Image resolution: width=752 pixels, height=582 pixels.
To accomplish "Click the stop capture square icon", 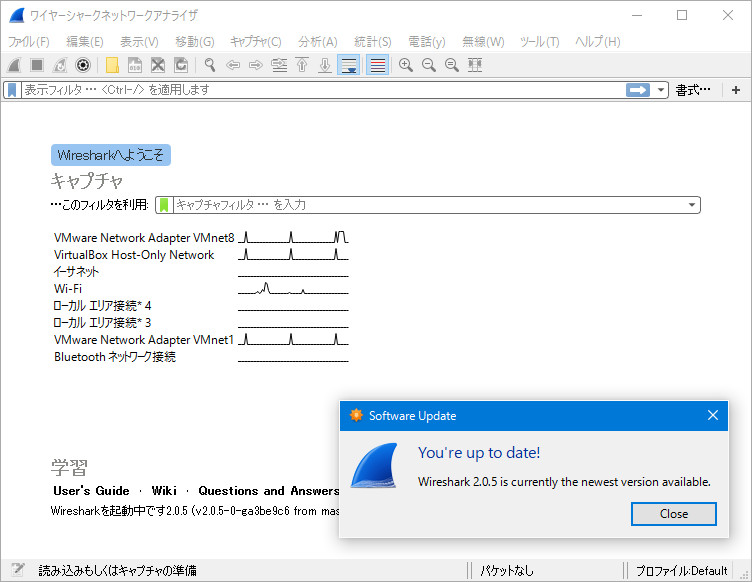I will [37, 65].
